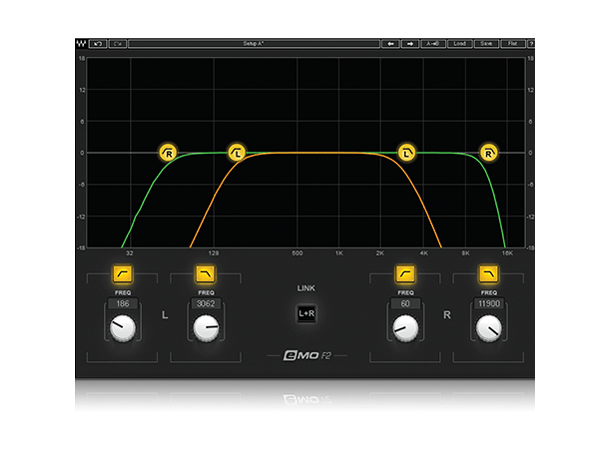Viewport: 610px width, 450px height.
Task: Select the R high-pass graph marker
Action: click(x=168, y=153)
